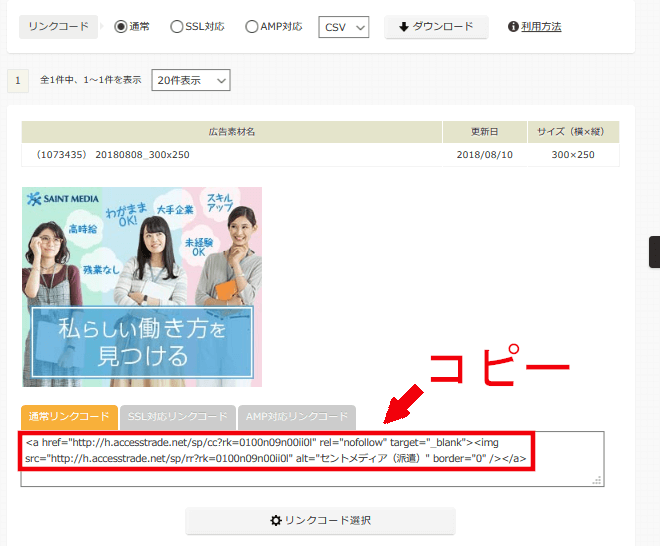Click the textarea resize handle
Screen dimensions: 660x546
[x=597, y=481]
